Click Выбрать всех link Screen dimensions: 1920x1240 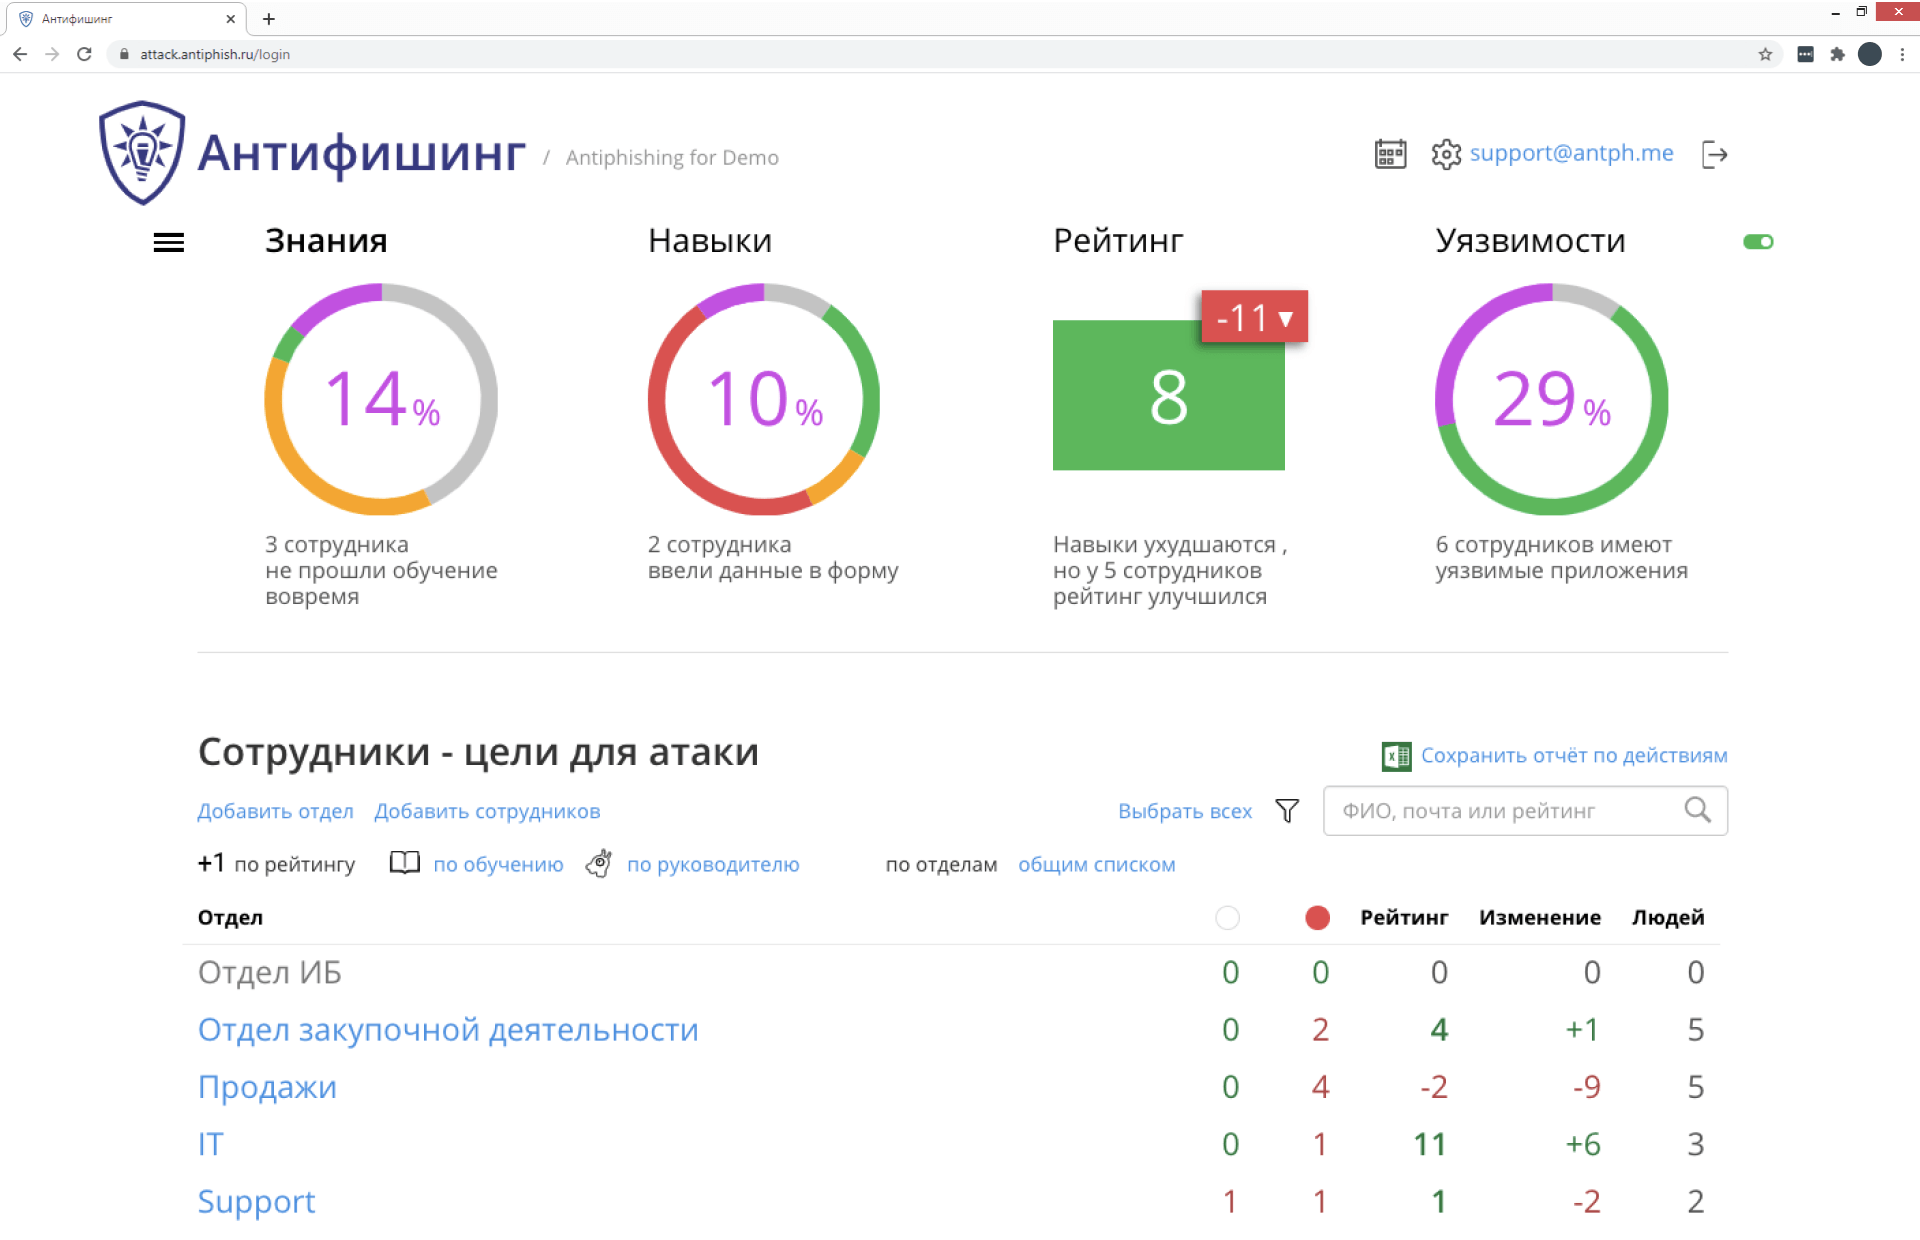1184,812
